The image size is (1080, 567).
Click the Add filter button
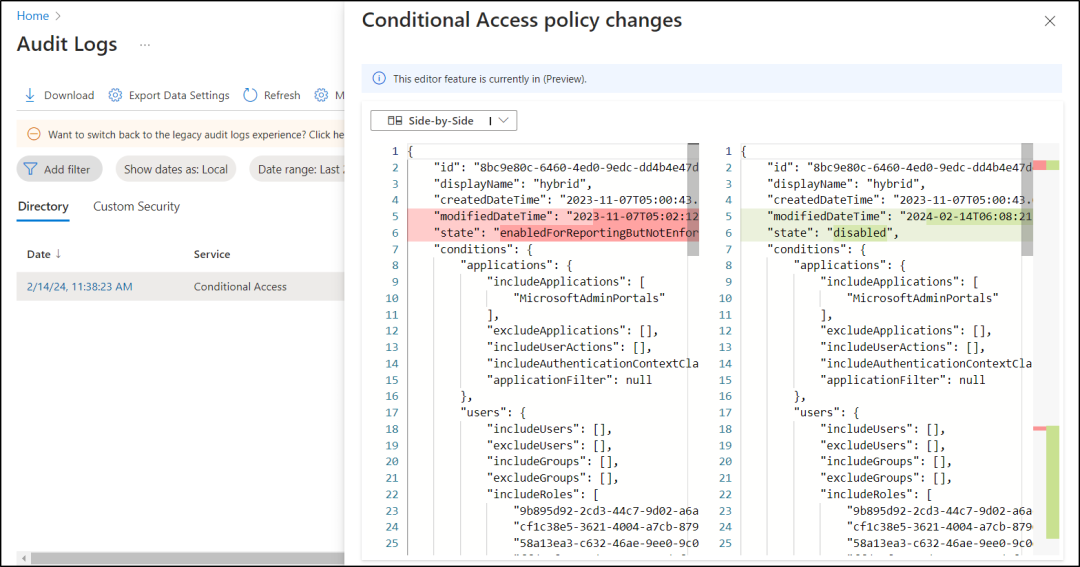click(59, 169)
